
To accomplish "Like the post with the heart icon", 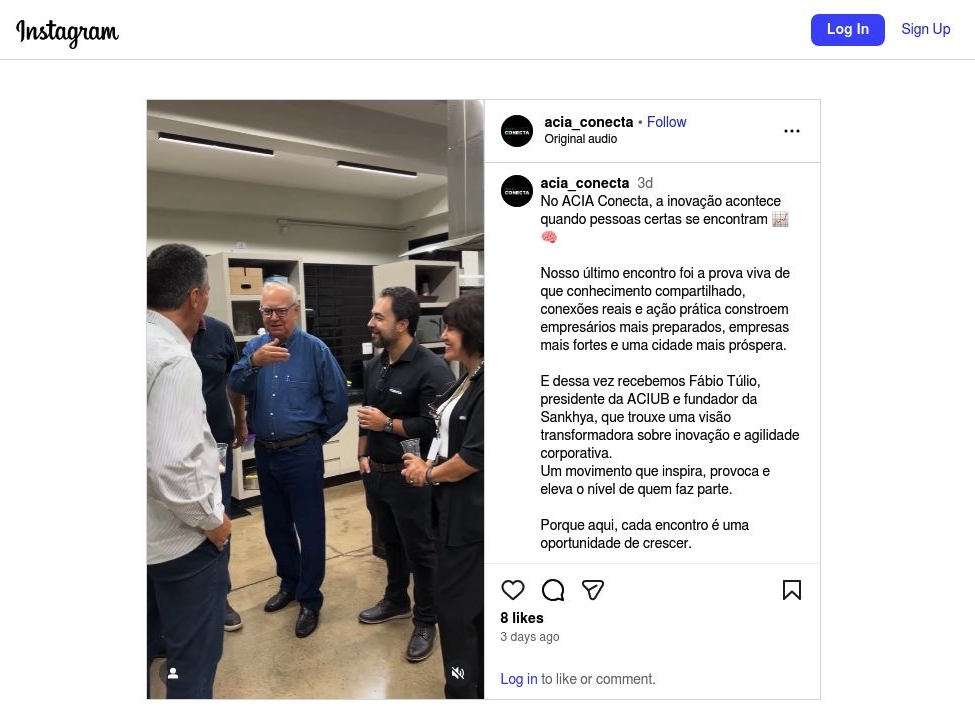I will click(x=512, y=590).
